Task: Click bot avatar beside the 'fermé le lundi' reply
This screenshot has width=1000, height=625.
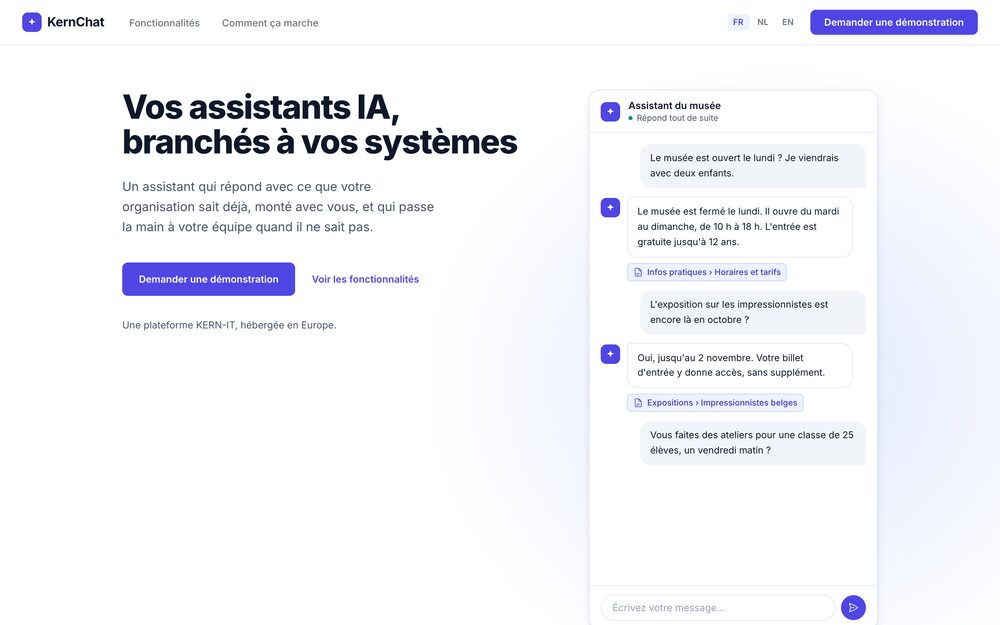Action: [x=610, y=207]
